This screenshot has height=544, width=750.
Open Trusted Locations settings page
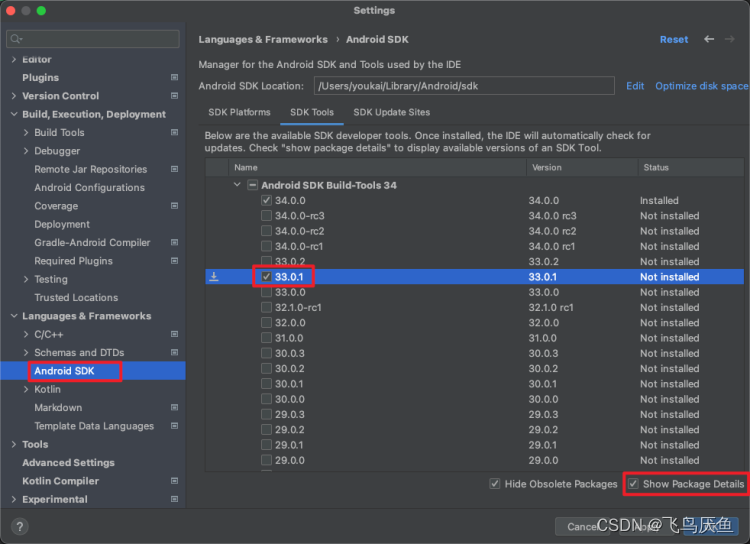pyautogui.click(x=76, y=298)
